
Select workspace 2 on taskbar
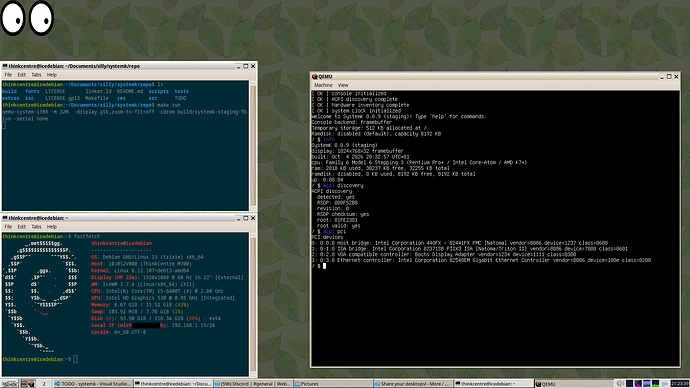tap(44, 384)
